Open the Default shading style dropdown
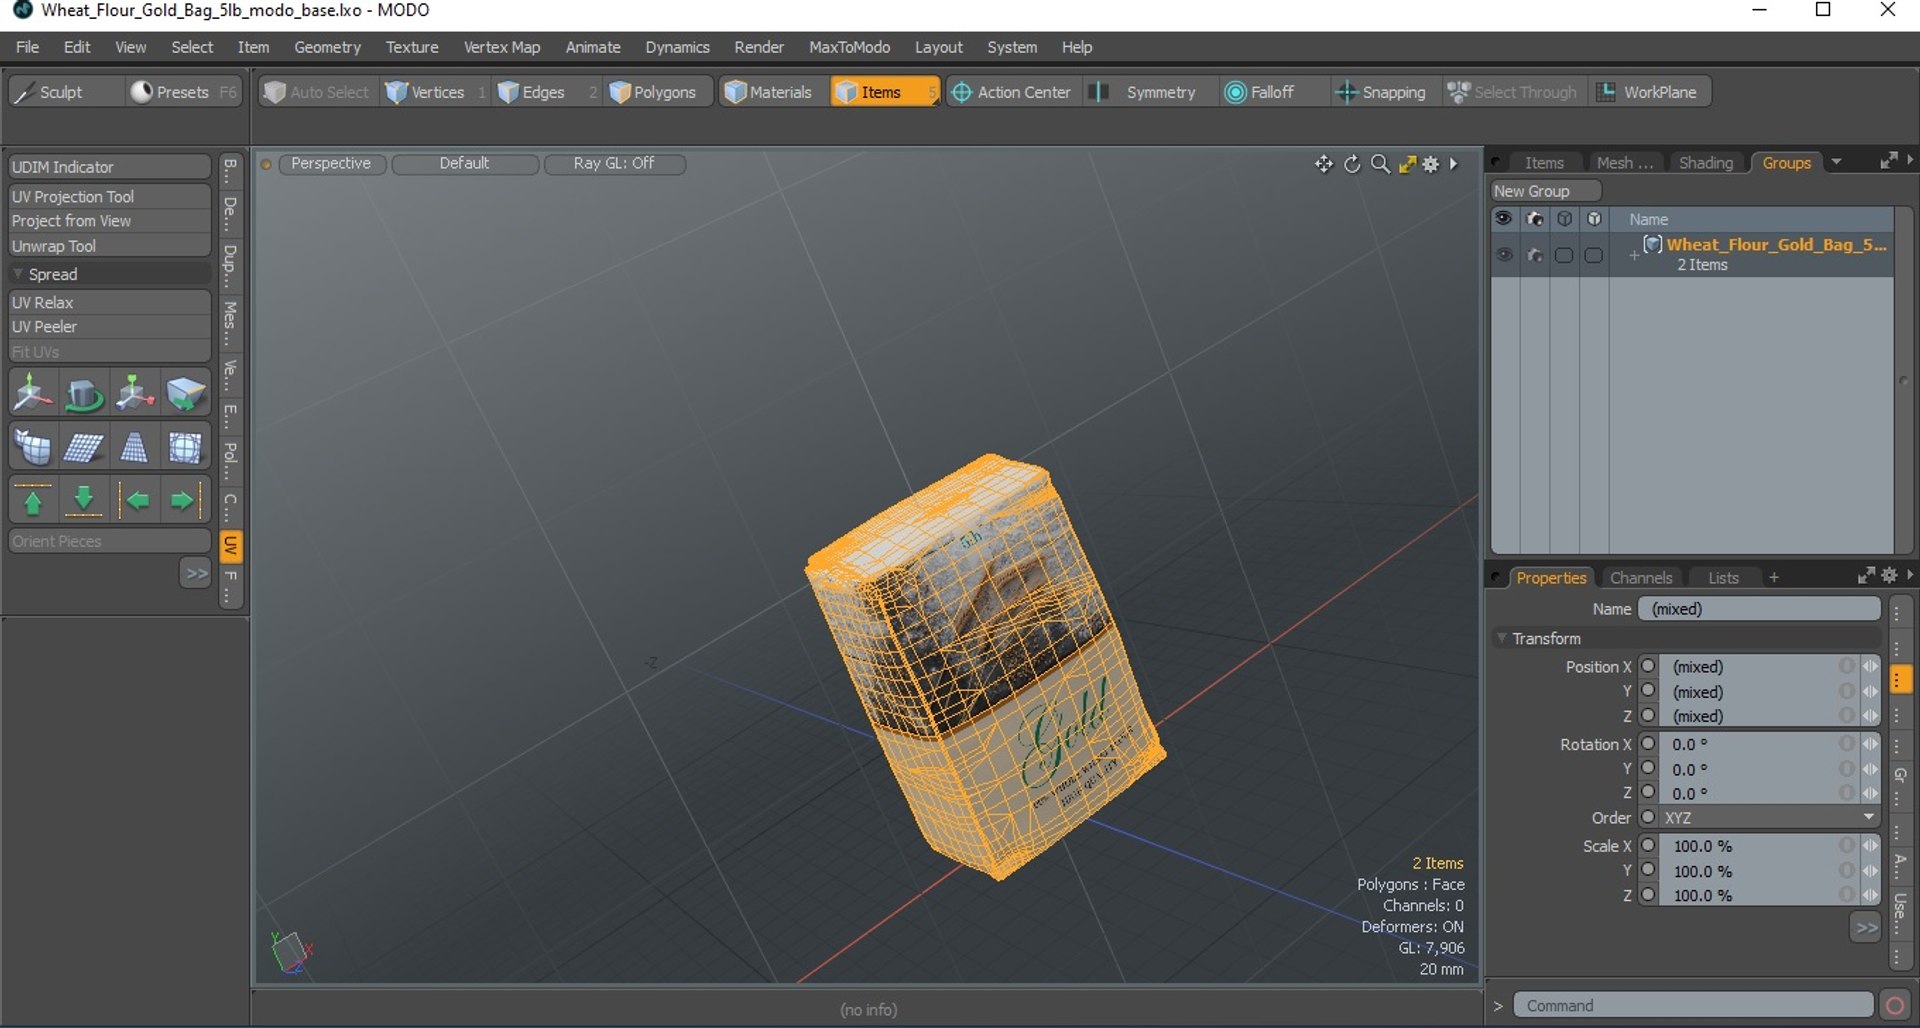The width and height of the screenshot is (1920, 1028). [465, 164]
